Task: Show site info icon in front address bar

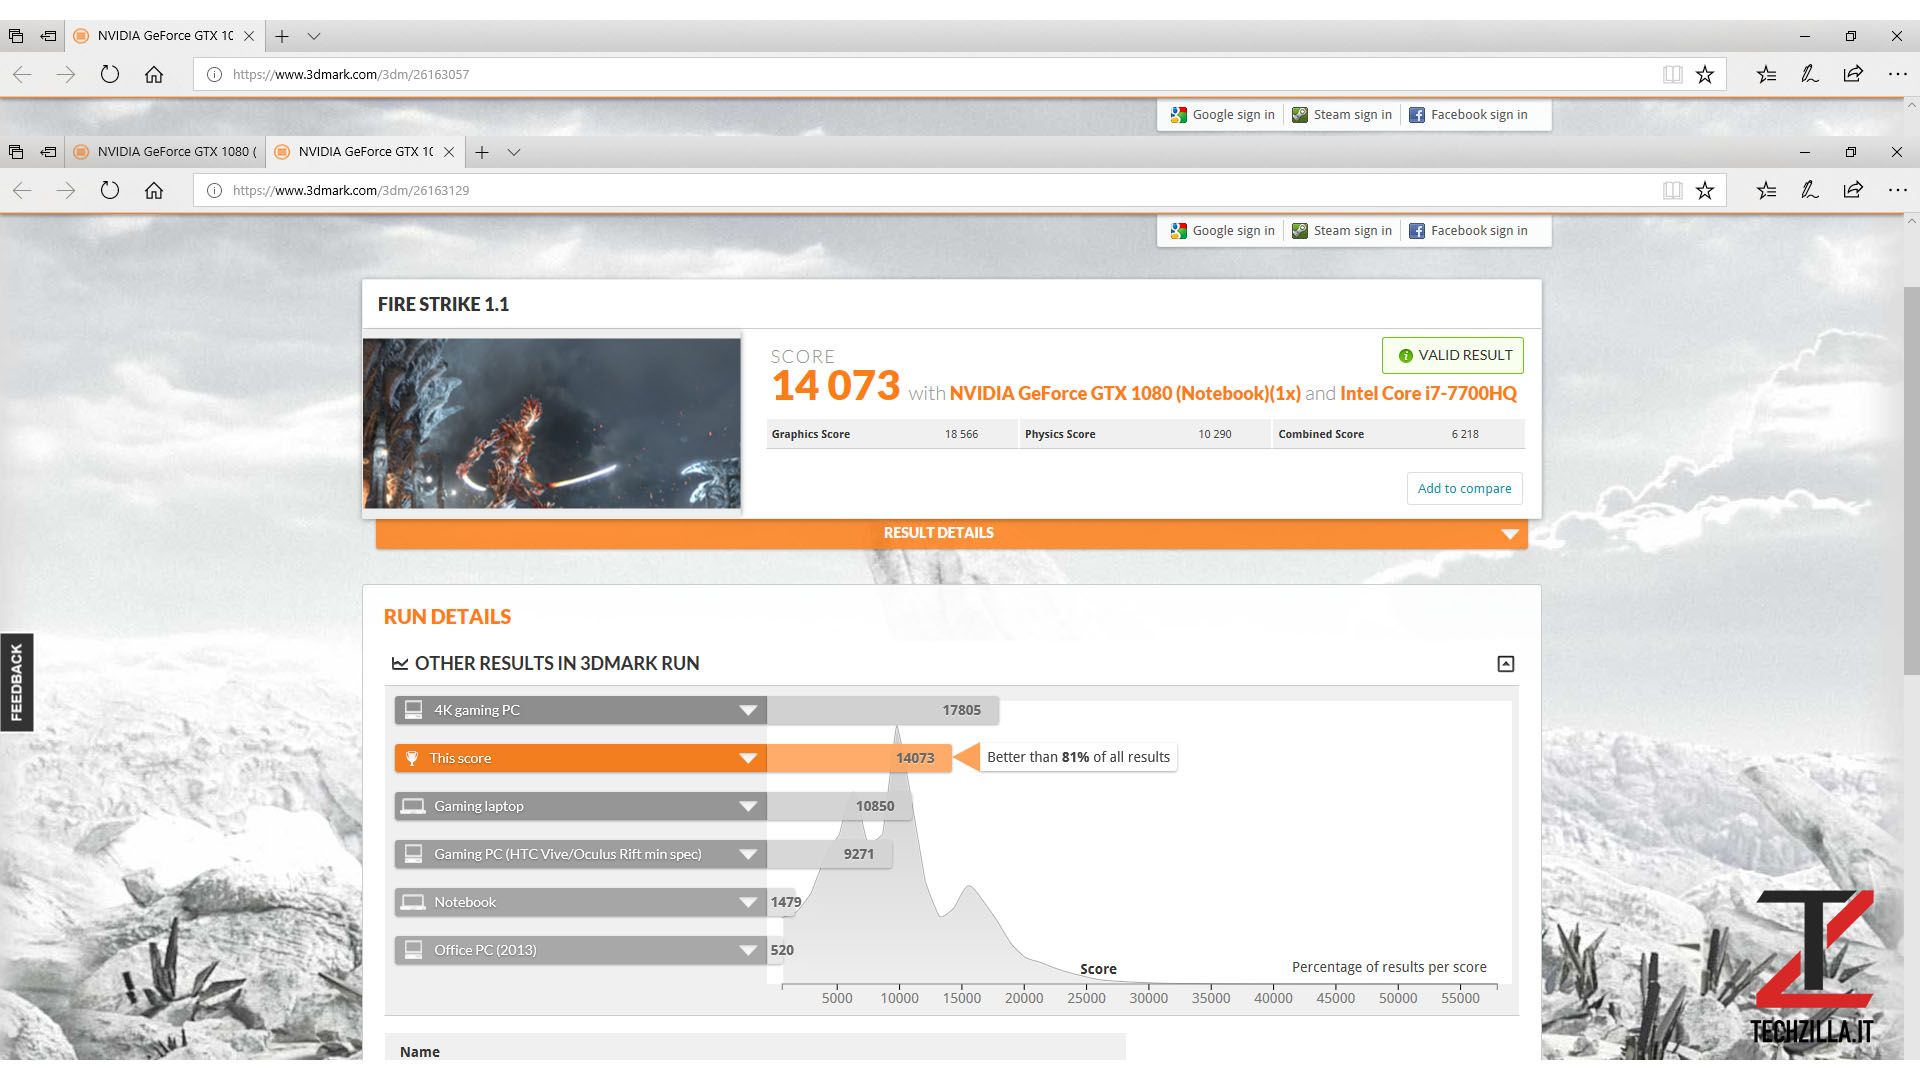Action: point(214,190)
